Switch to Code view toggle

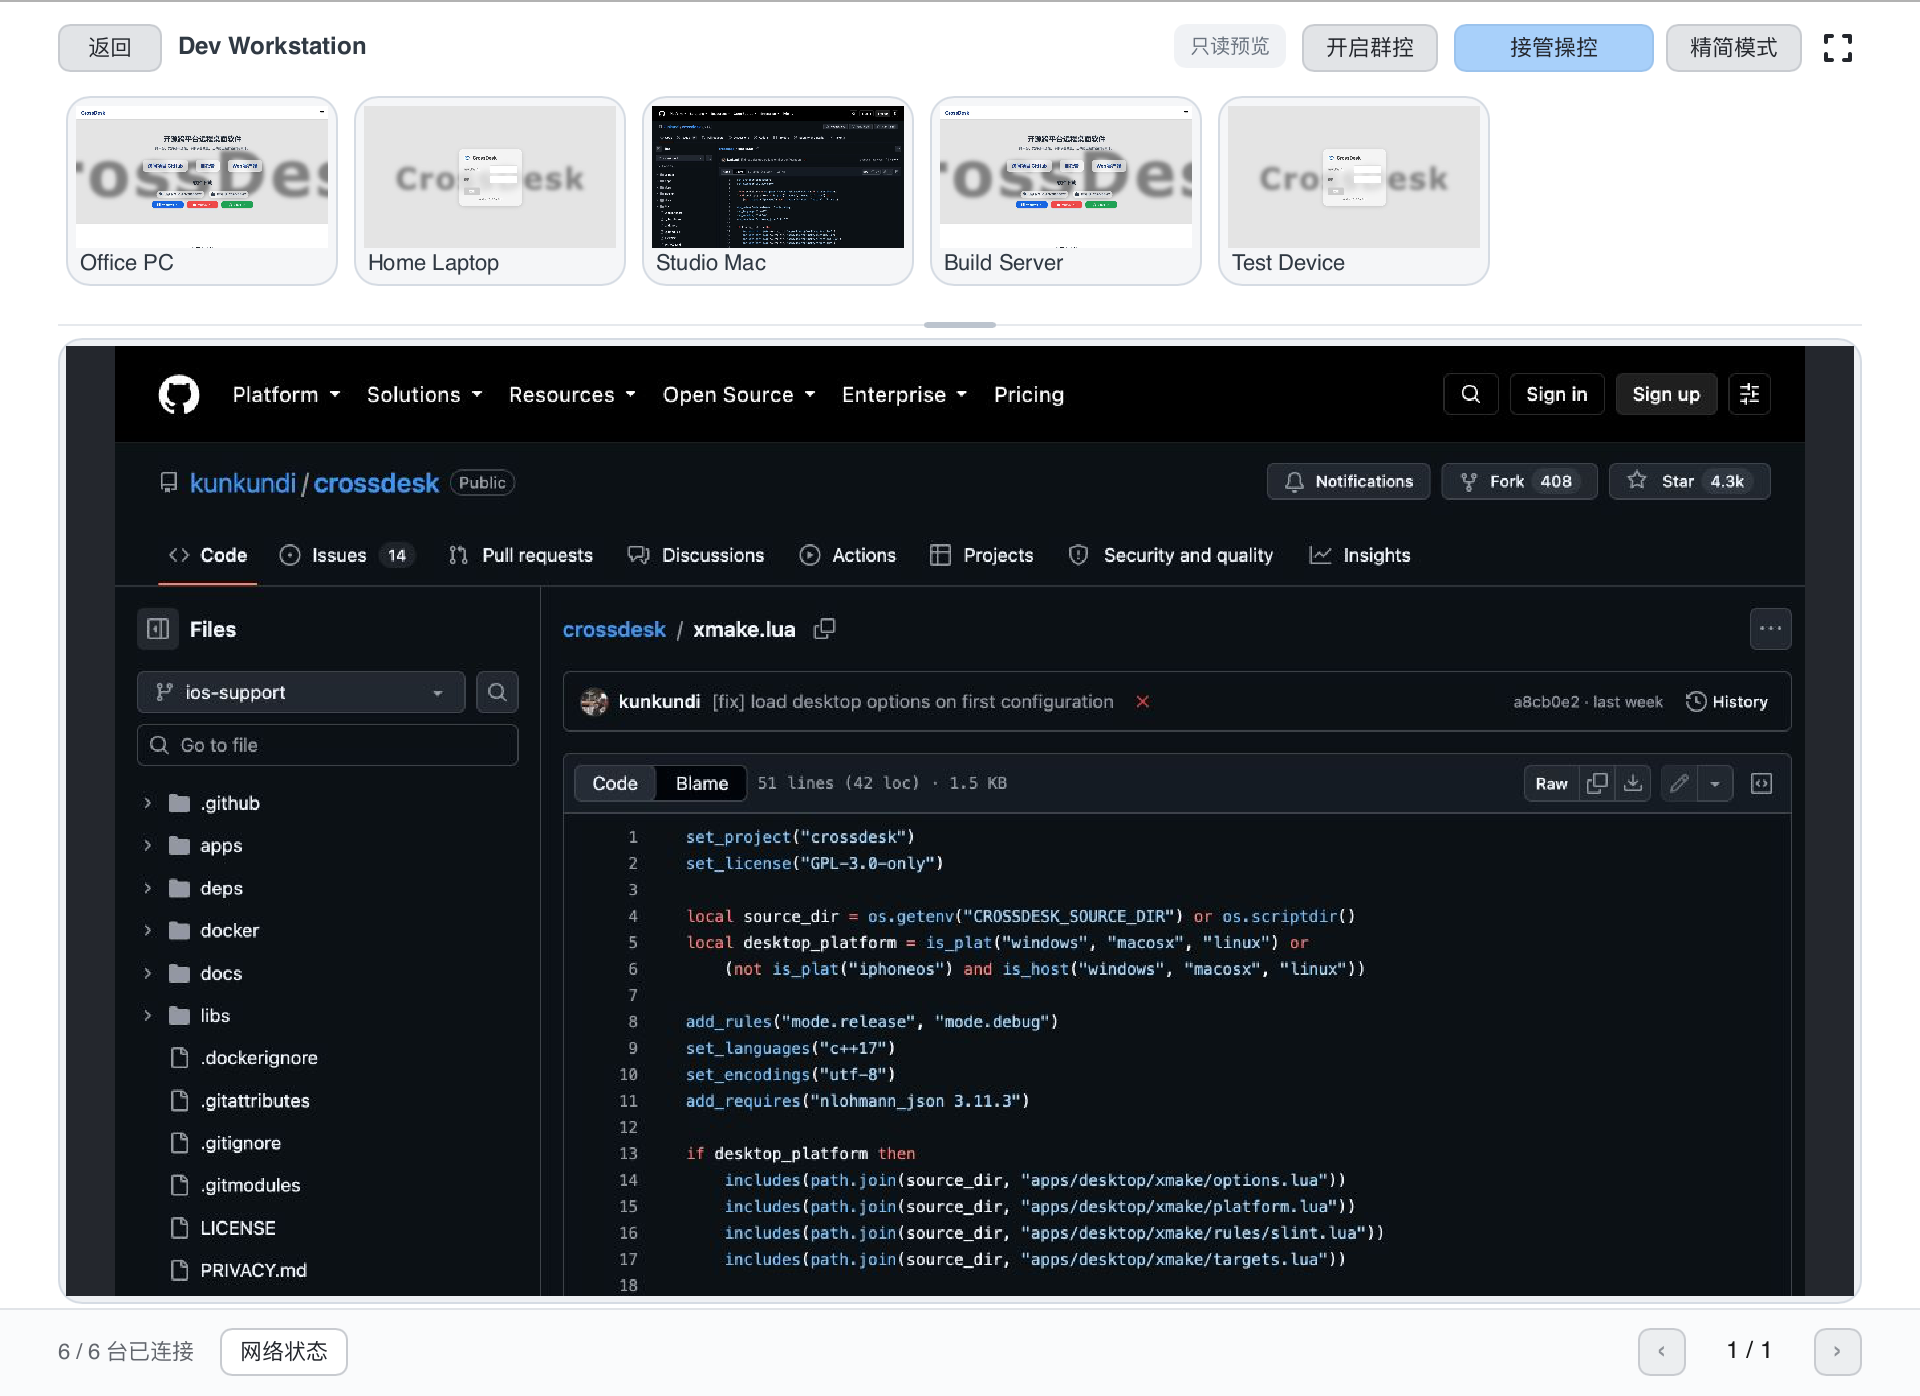coord(615,783)
